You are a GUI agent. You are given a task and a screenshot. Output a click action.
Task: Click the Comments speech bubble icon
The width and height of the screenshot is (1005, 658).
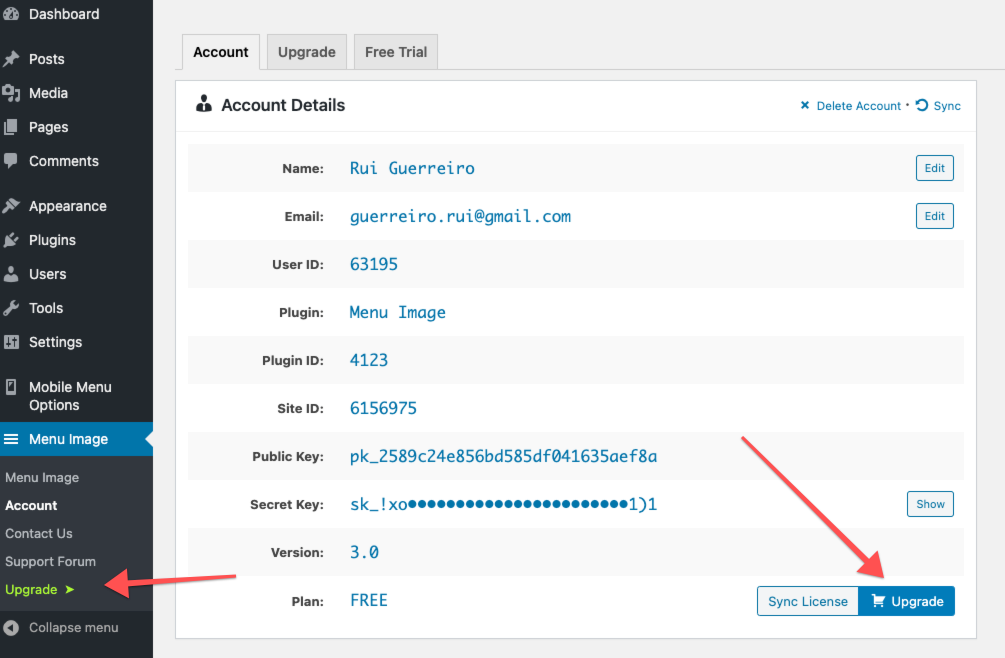pyautogui.click(x=11, y=160)
